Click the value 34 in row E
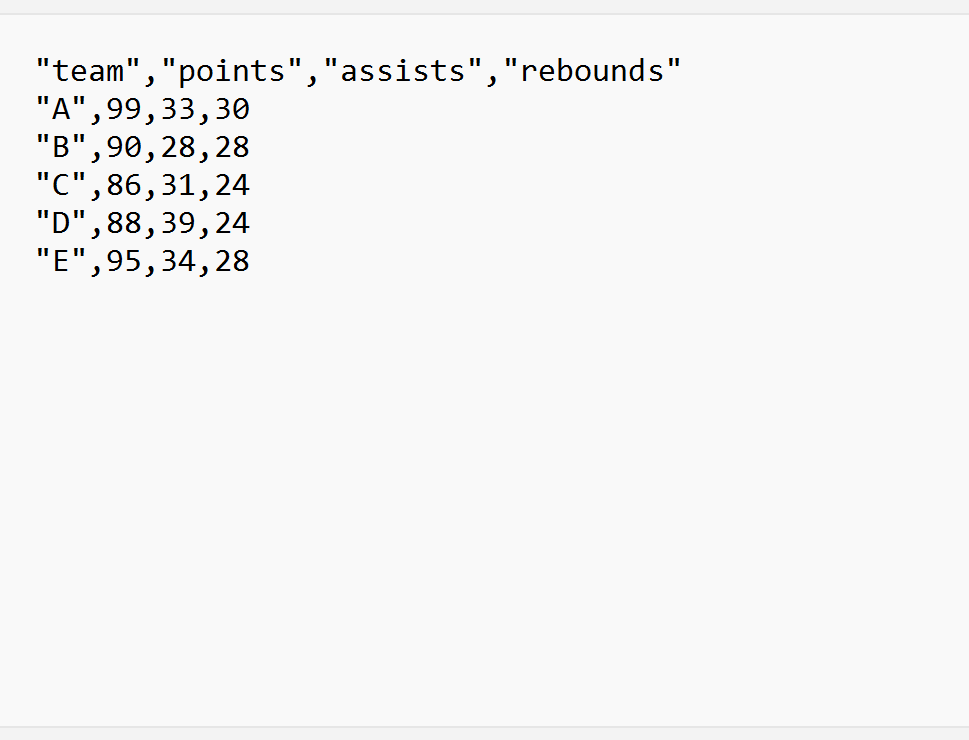The width and height of the screenshot is (969, 740). [x=178, y=261]
